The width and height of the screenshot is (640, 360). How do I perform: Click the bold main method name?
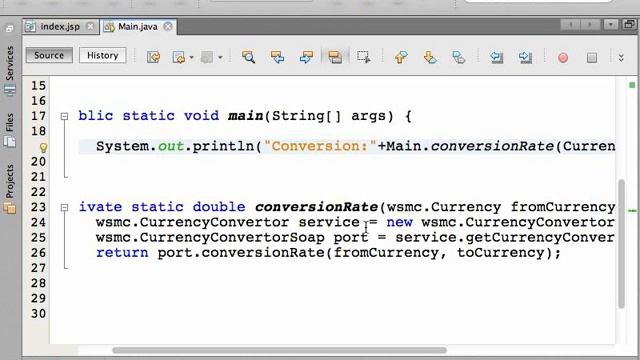246,116
